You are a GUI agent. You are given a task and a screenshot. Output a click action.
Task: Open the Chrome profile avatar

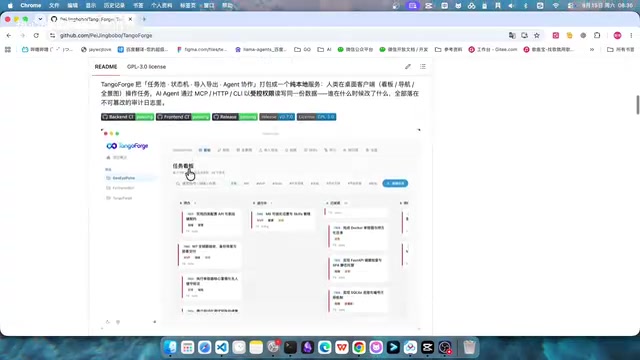(x=617, y=36)
